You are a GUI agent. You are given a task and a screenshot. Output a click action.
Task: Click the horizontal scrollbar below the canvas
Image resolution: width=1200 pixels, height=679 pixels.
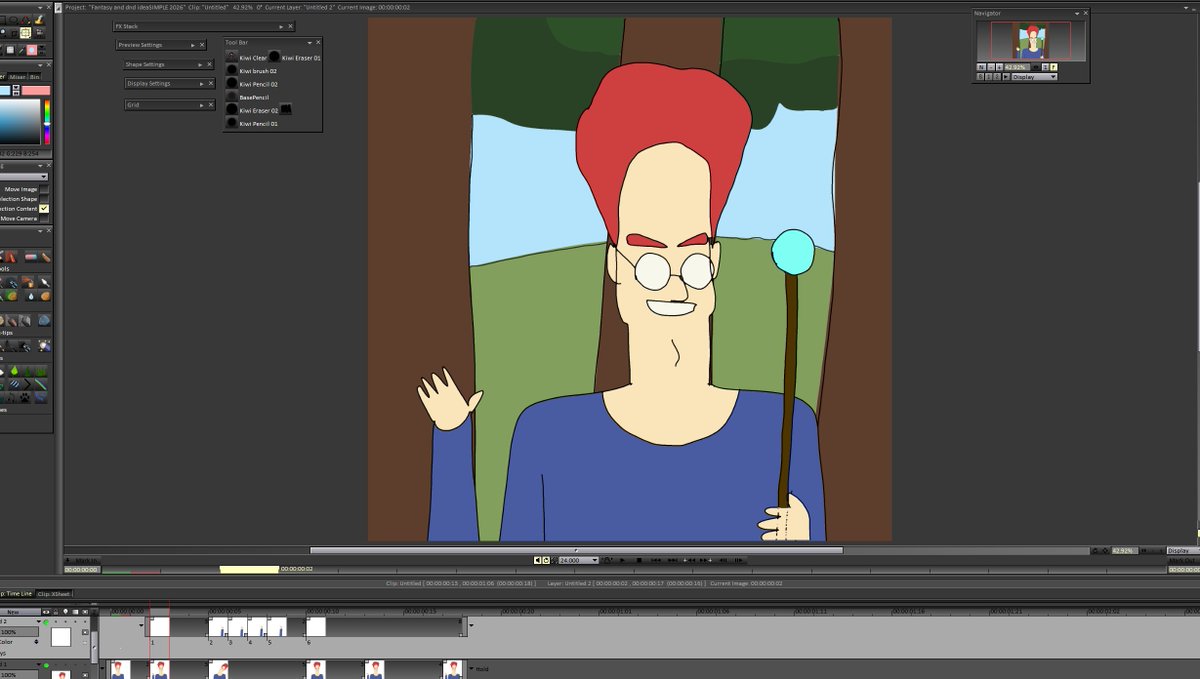click(576, 550)
